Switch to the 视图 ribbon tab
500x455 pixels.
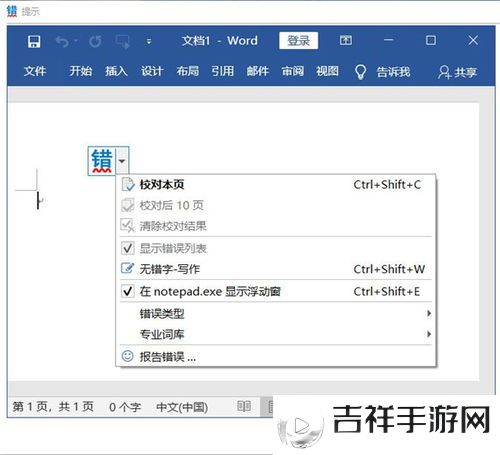pyautogui.click(x=327, y=71)
